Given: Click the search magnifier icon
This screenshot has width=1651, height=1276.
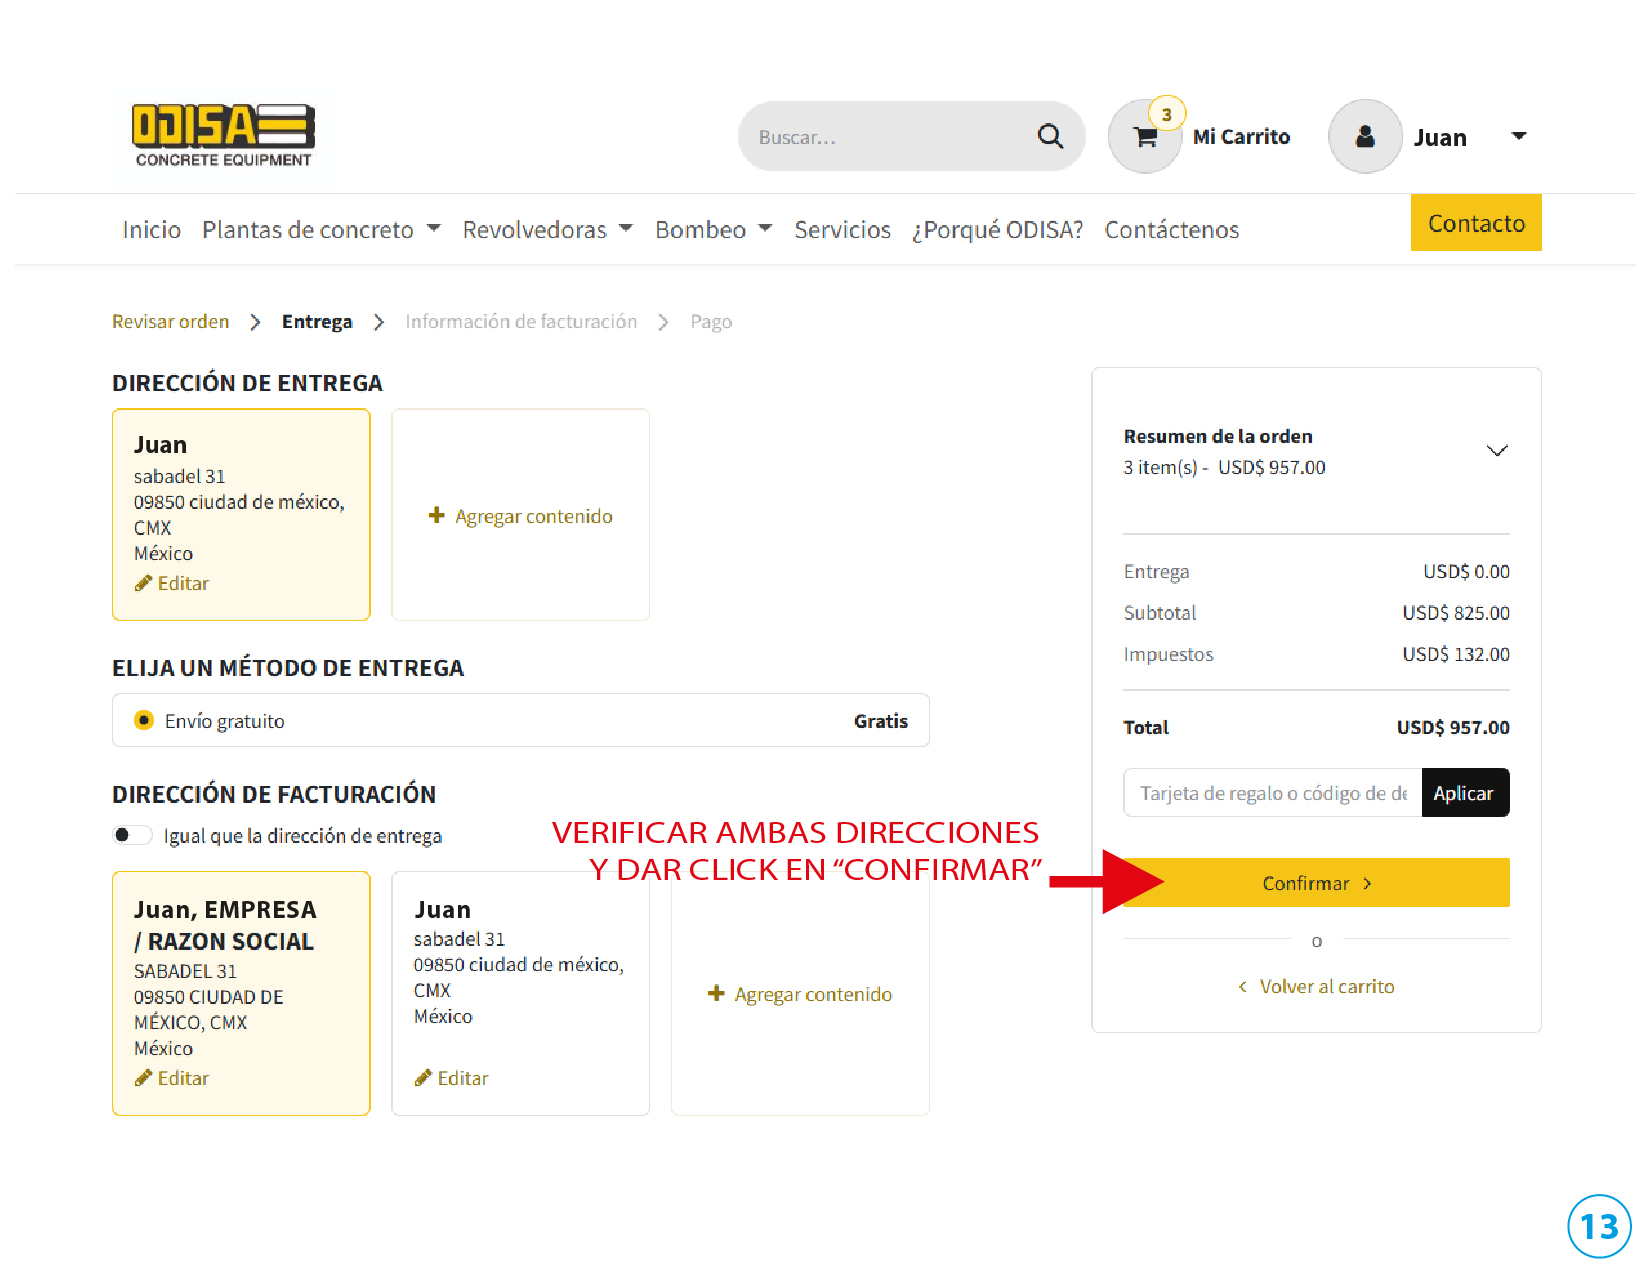Looking at the screenshot, I should pos(1050,136).
